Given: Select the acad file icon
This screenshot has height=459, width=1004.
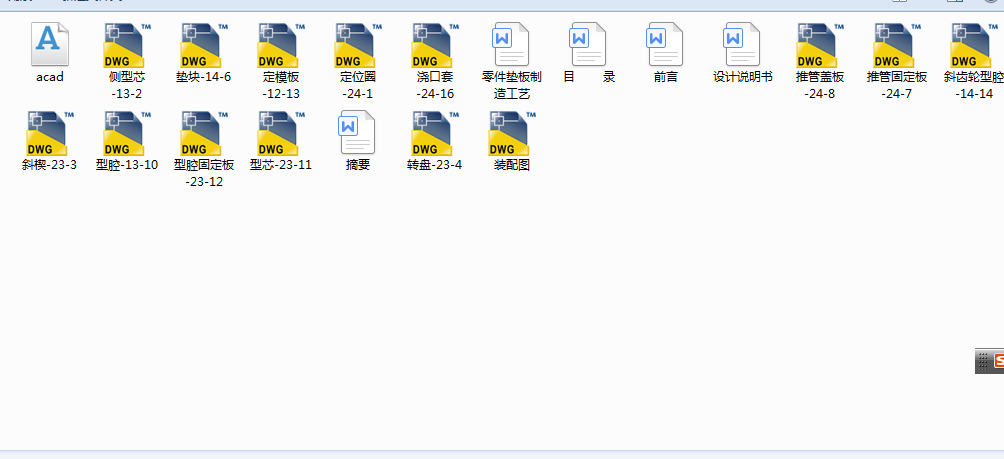Looking at the screenshot, I should click(x=49, y=44).
